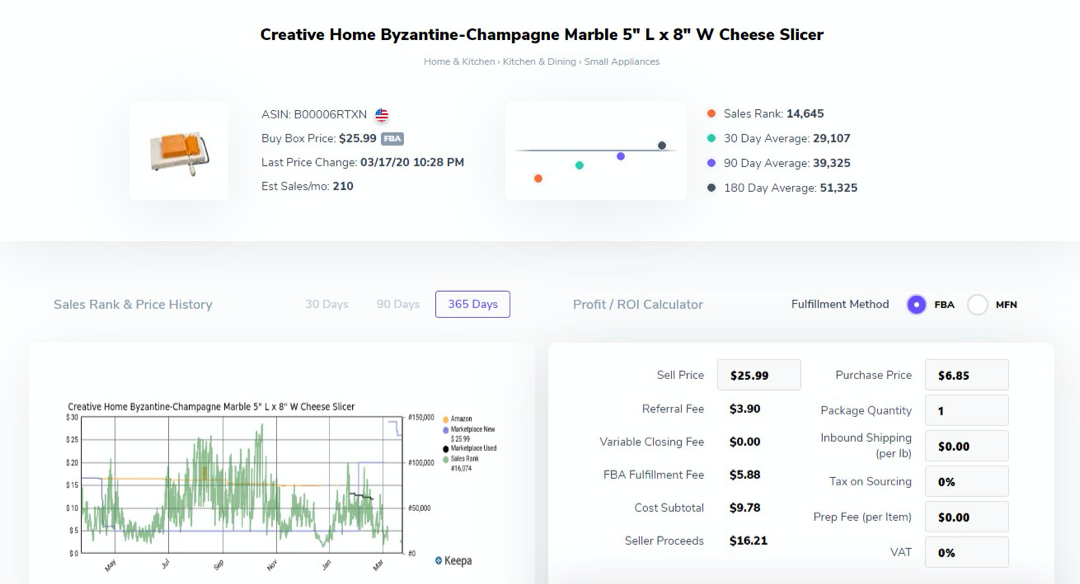Click the cheese slicer product thumbnail
The width and height of the screenshot is (1080, 584).
(x=179, y=151)
